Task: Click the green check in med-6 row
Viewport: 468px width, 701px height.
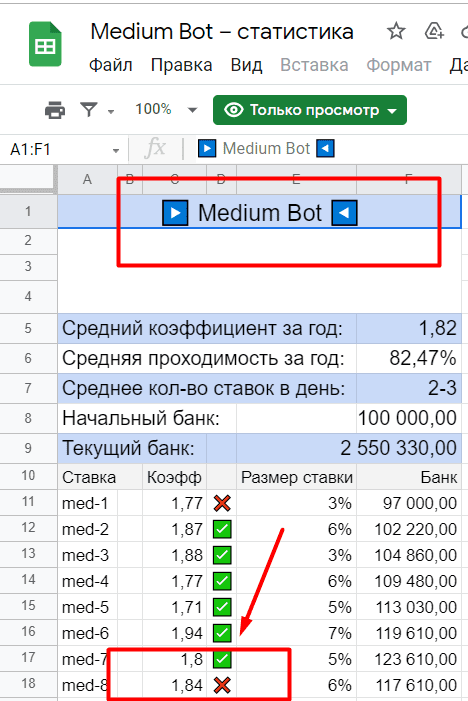Action: (222, 633)
